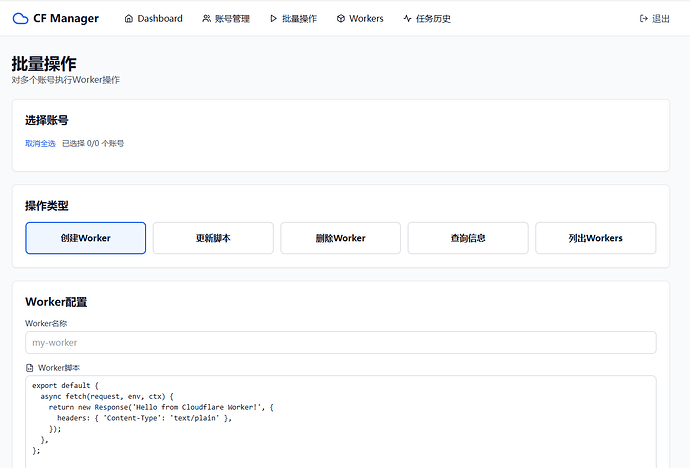Click the 操作类型 section title
This screenshot has height=468, width=690.
point(47,206)
